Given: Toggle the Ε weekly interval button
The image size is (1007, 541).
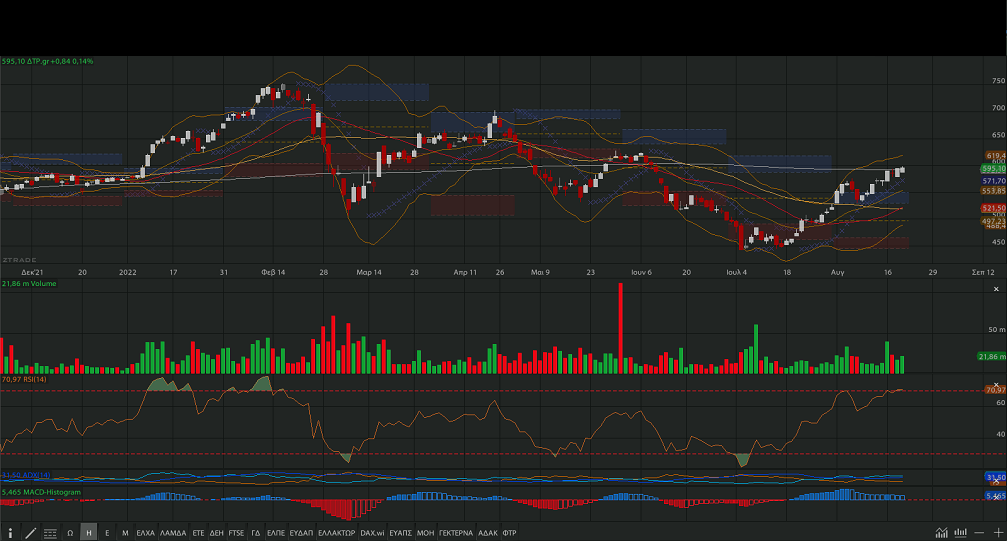Looking at the screenshot, I should tap(107, 533).
